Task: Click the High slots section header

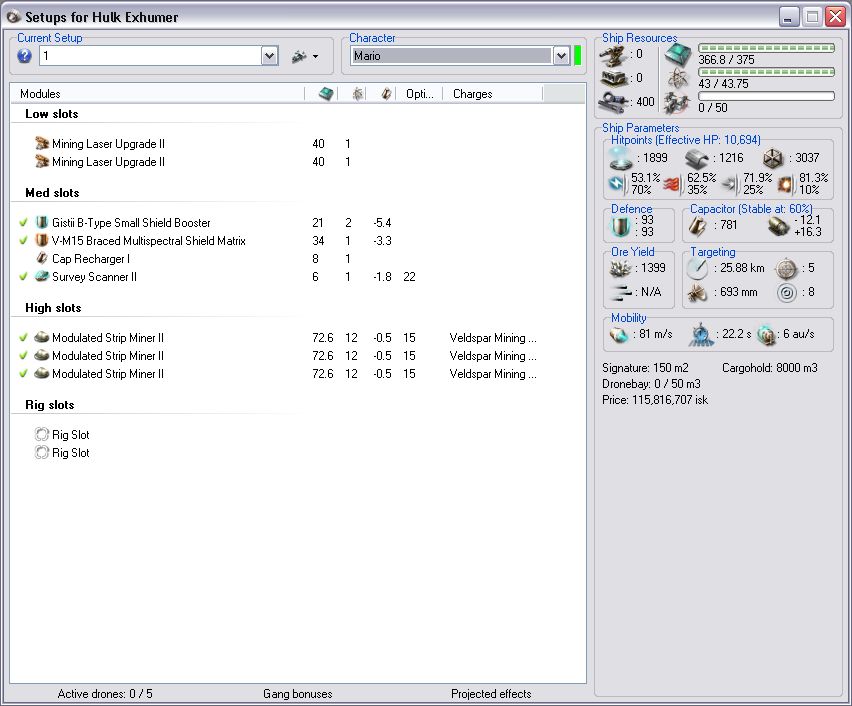Action: (x=53, y=308)
